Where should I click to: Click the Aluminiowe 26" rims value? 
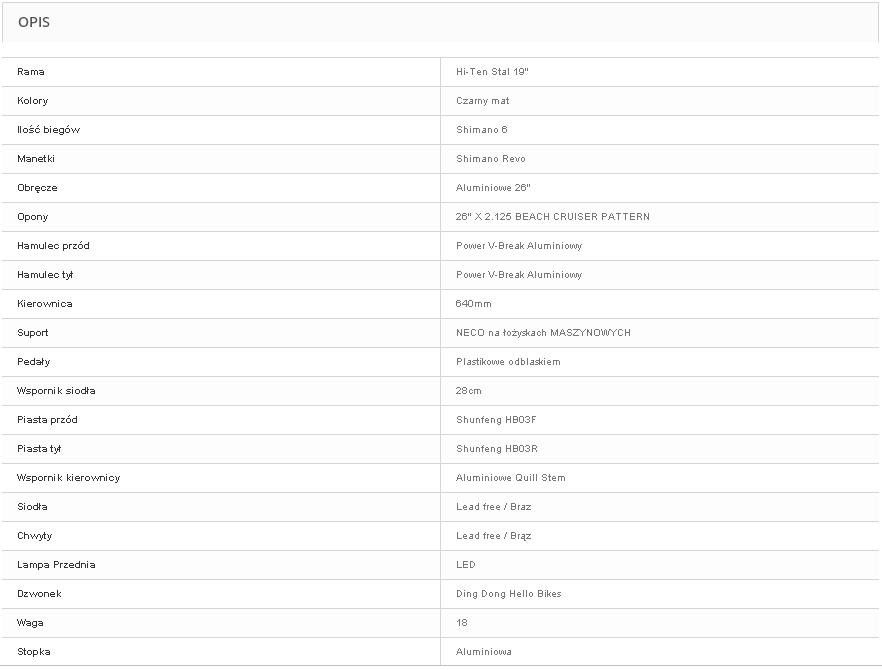[x=493, y=188]
